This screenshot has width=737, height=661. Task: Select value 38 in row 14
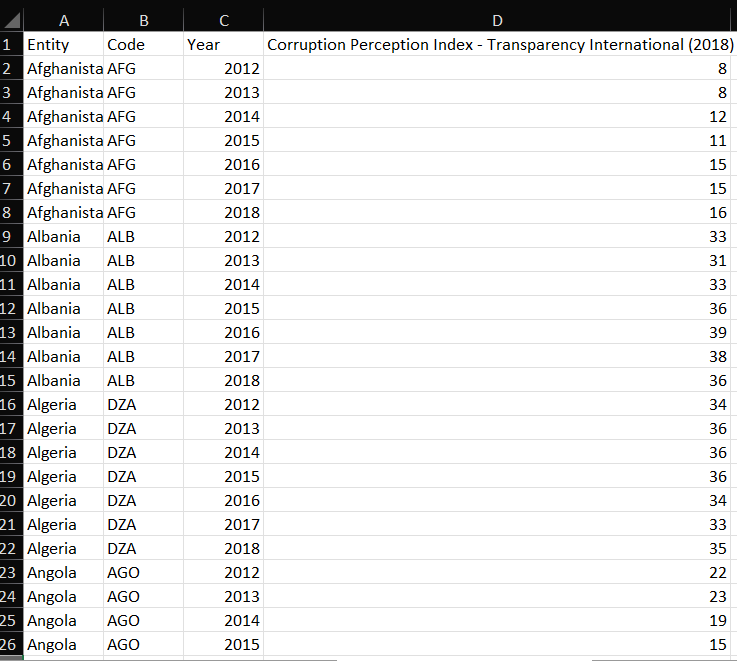pyautogui.click(x=497, y=356)
